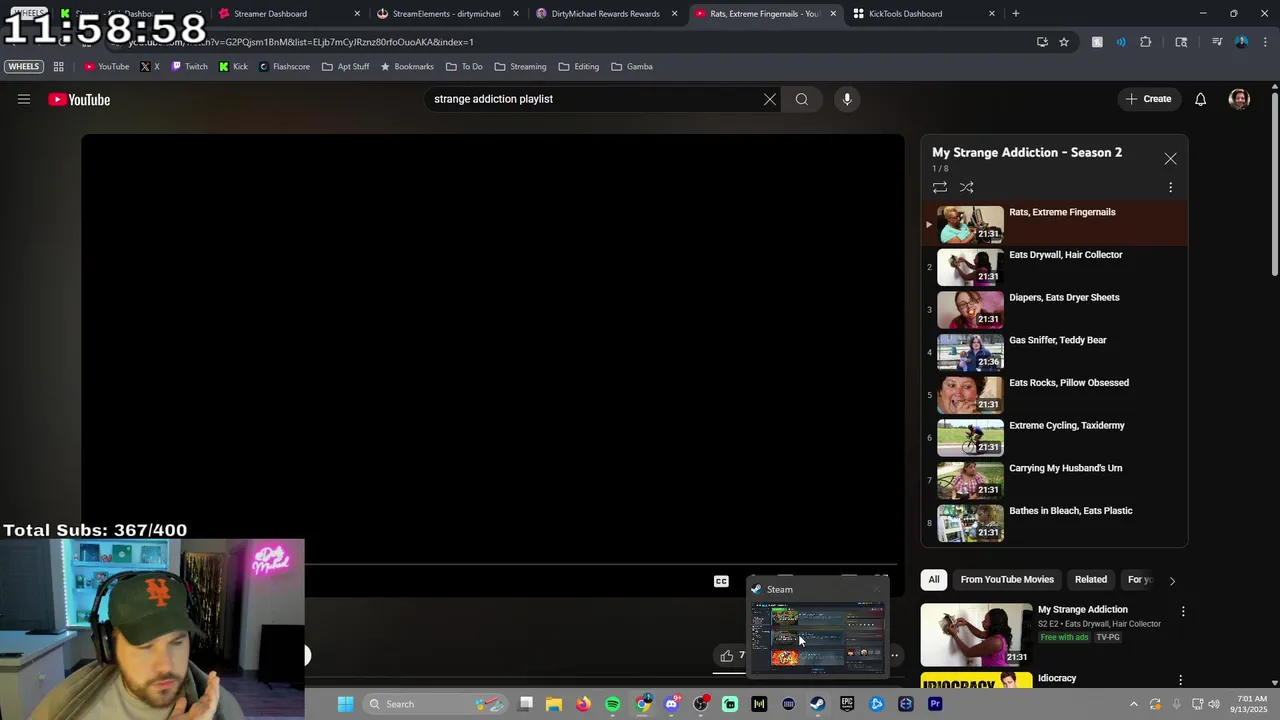Switch to DirtyMichael Rewards tab
The height and width of the screenshot is (720, 1280).
606,14
